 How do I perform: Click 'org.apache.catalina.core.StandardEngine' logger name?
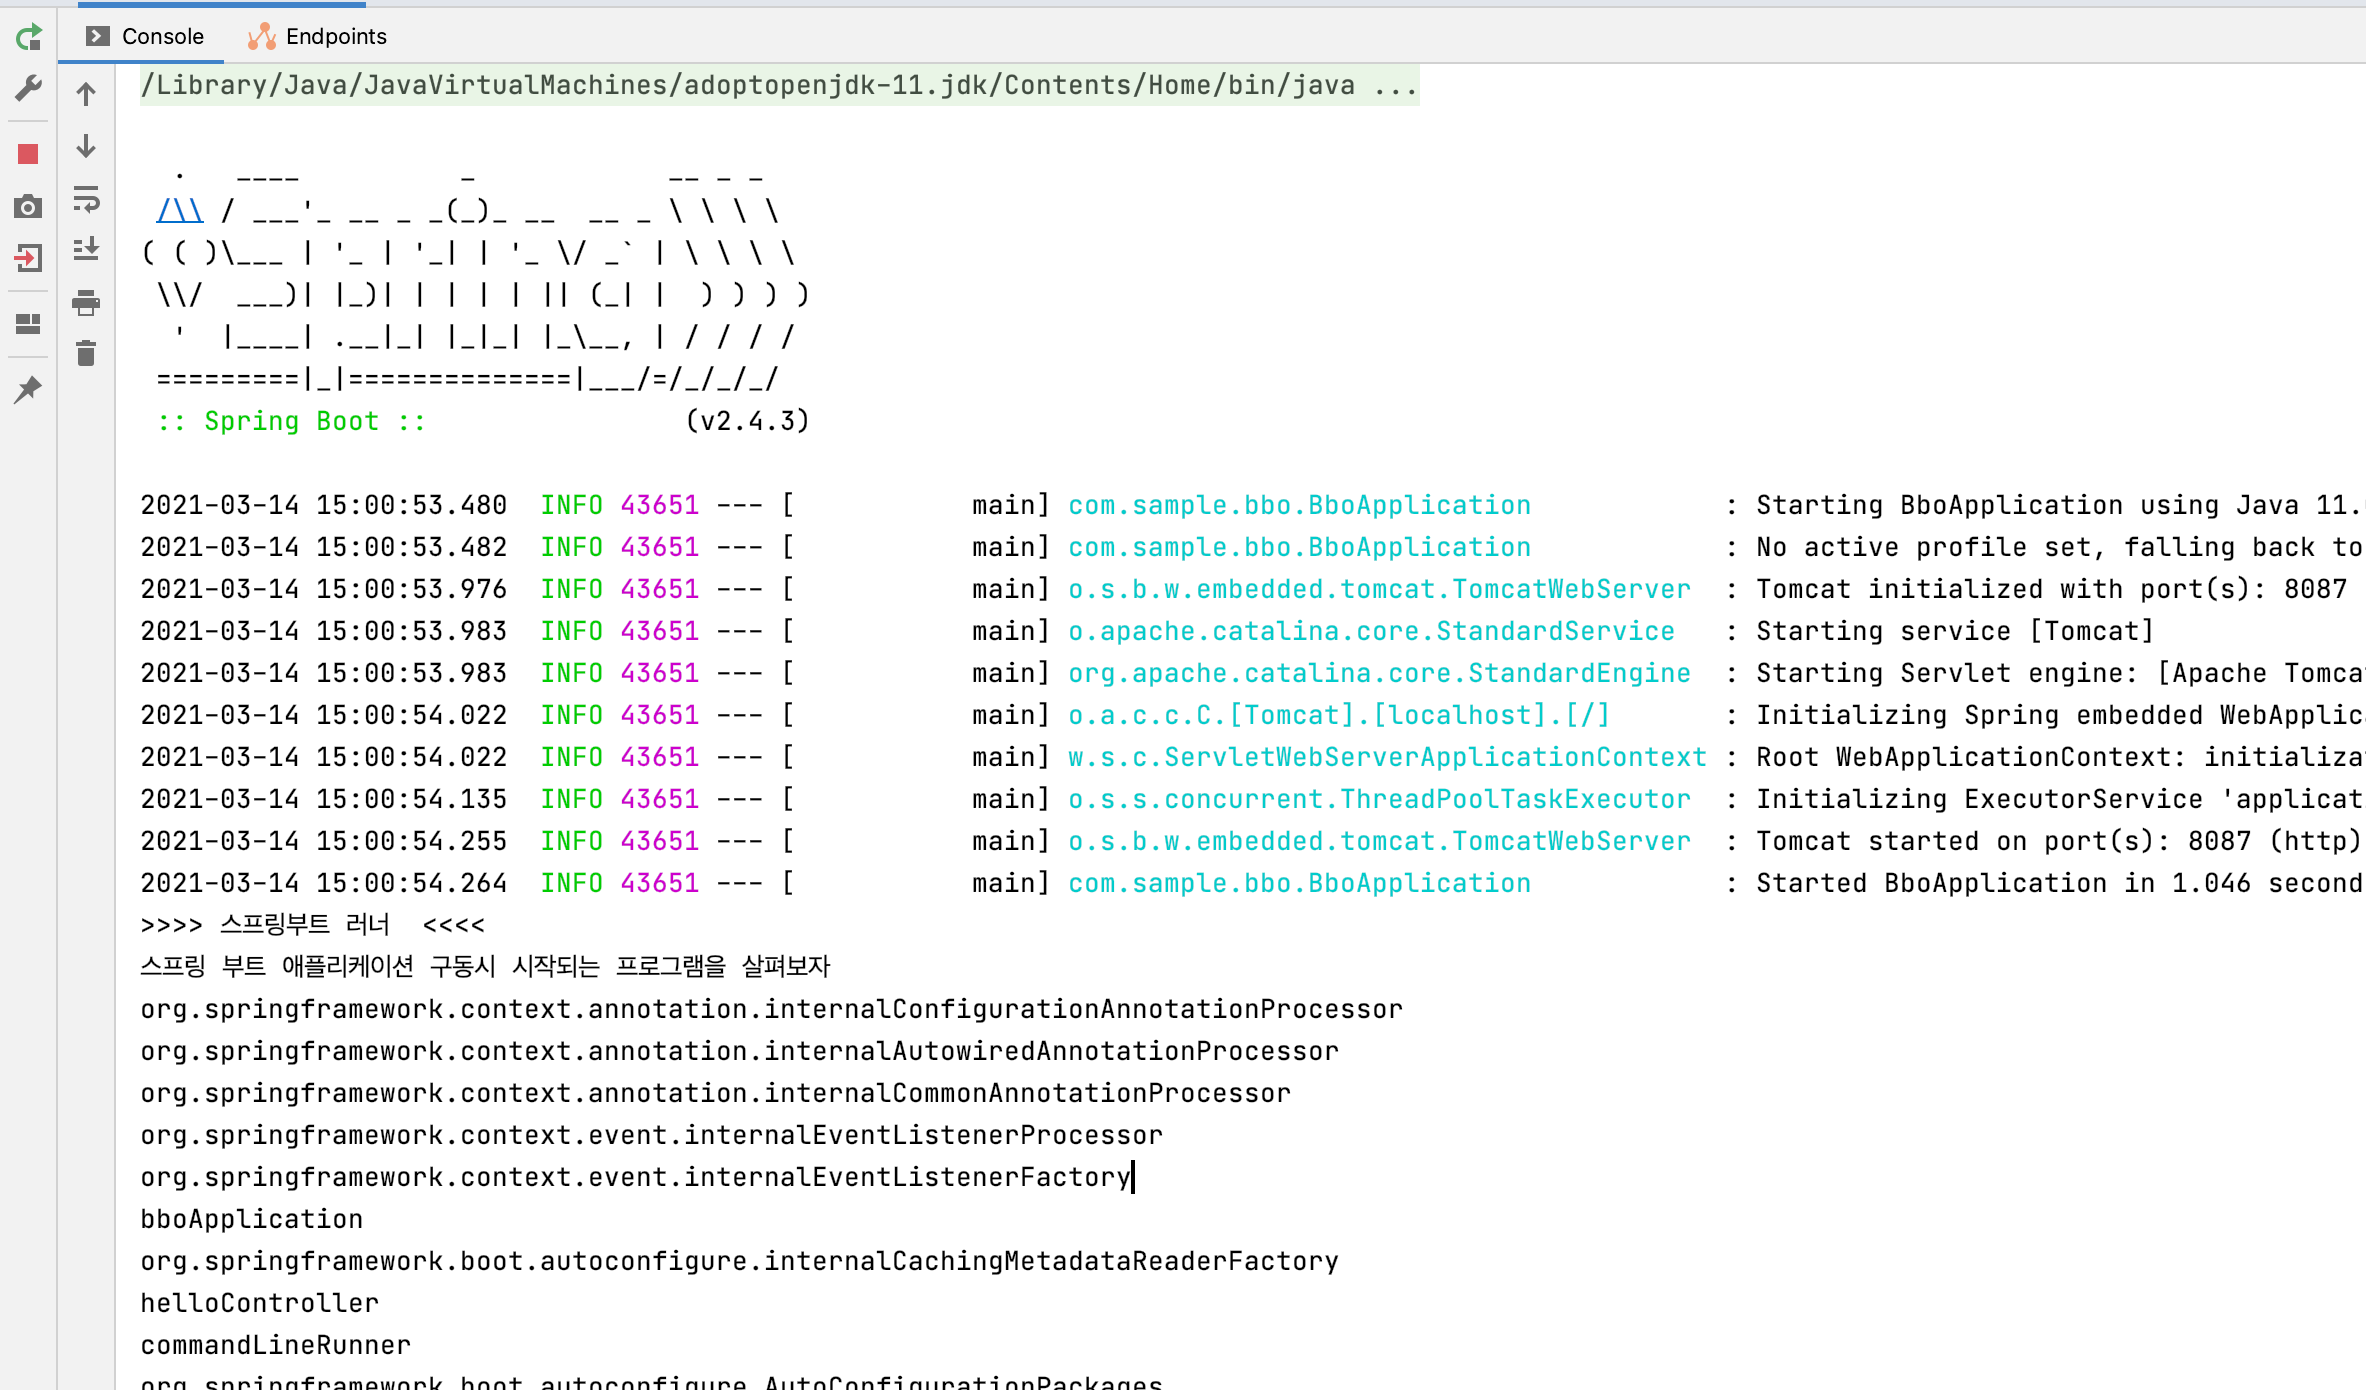pyautogui.click(x=1380, y=673)
